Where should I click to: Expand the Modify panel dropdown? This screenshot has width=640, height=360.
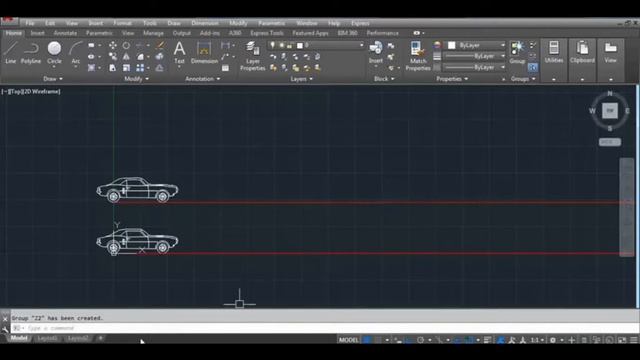137,79
